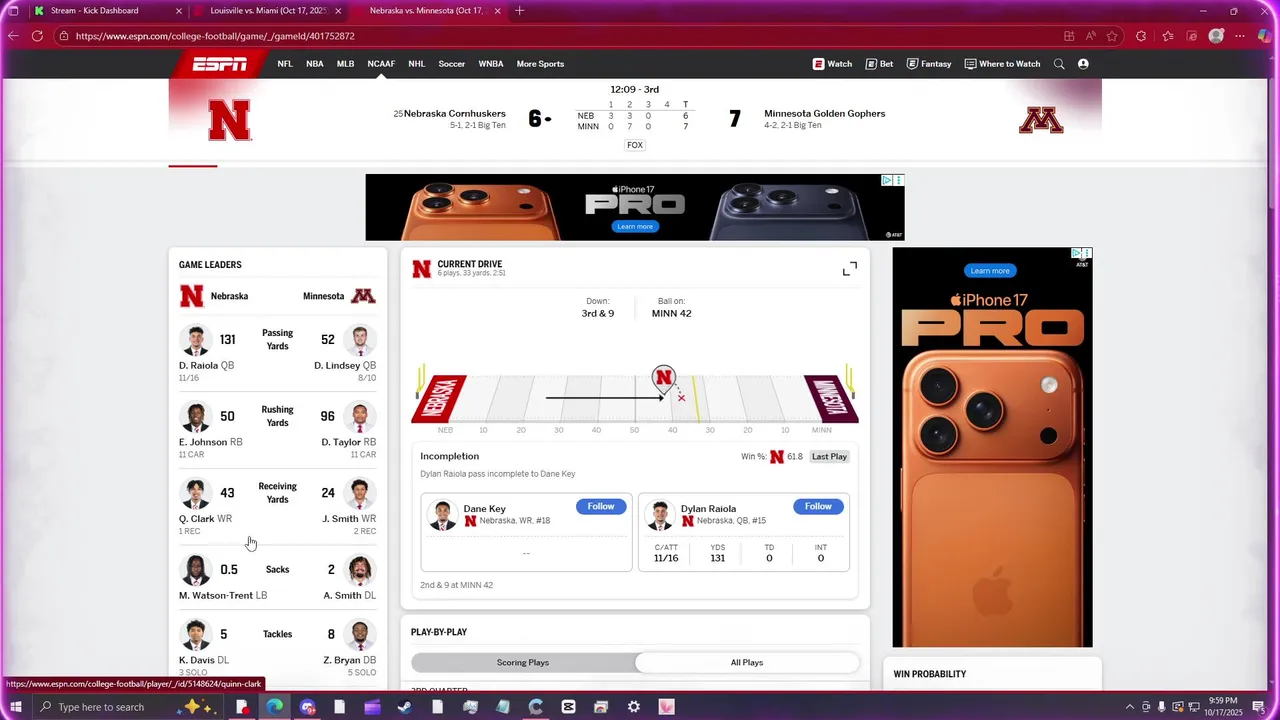Open ESPN user profile icon

(x=1083, y=64)
